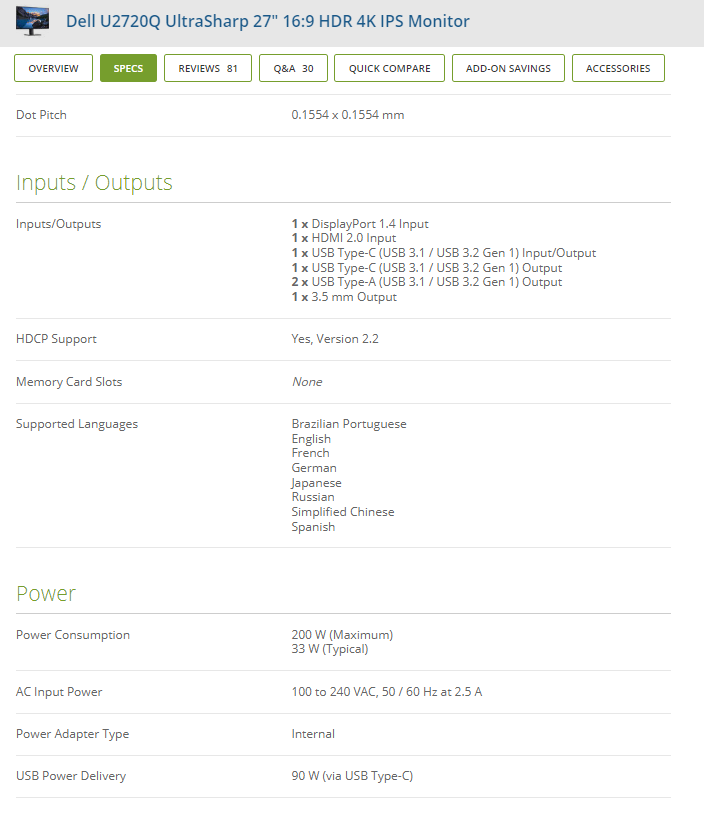
Task: Select the Specs tab
Action: coord(128,68)
